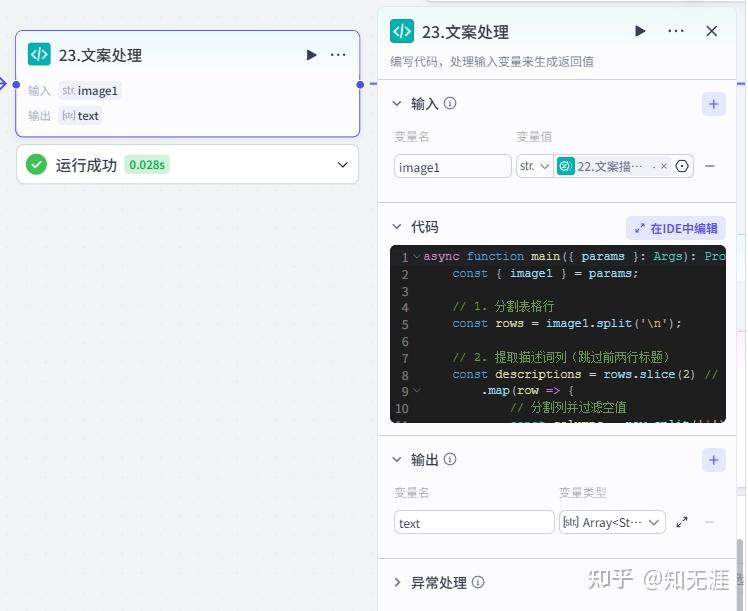Expand the 运行成功 result details chevron

coord(343,165)
